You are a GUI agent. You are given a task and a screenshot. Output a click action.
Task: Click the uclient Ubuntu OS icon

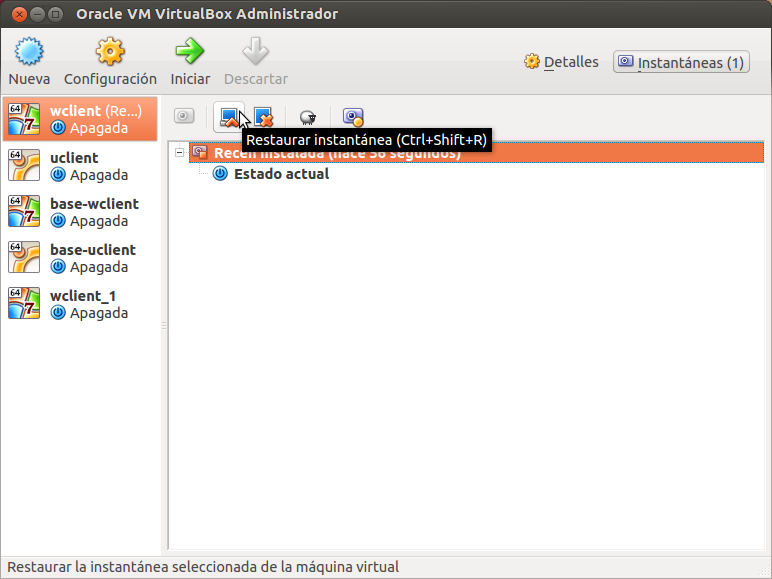coord(24,165)
